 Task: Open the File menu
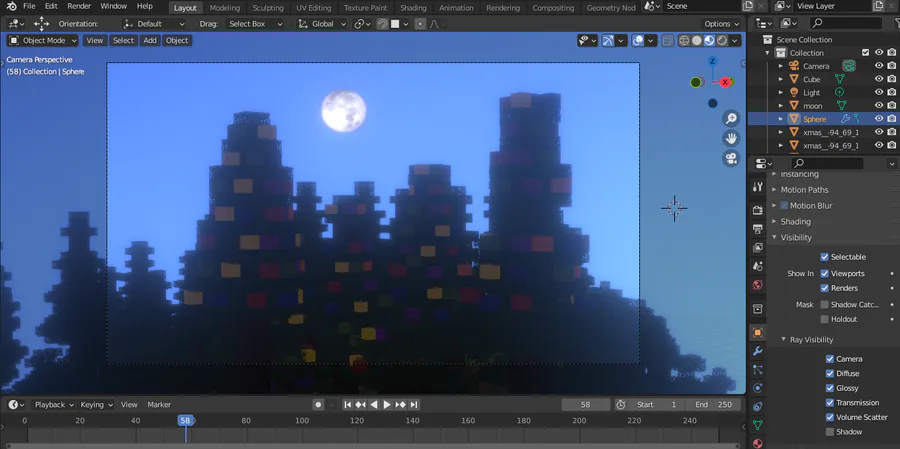point(29,6)
